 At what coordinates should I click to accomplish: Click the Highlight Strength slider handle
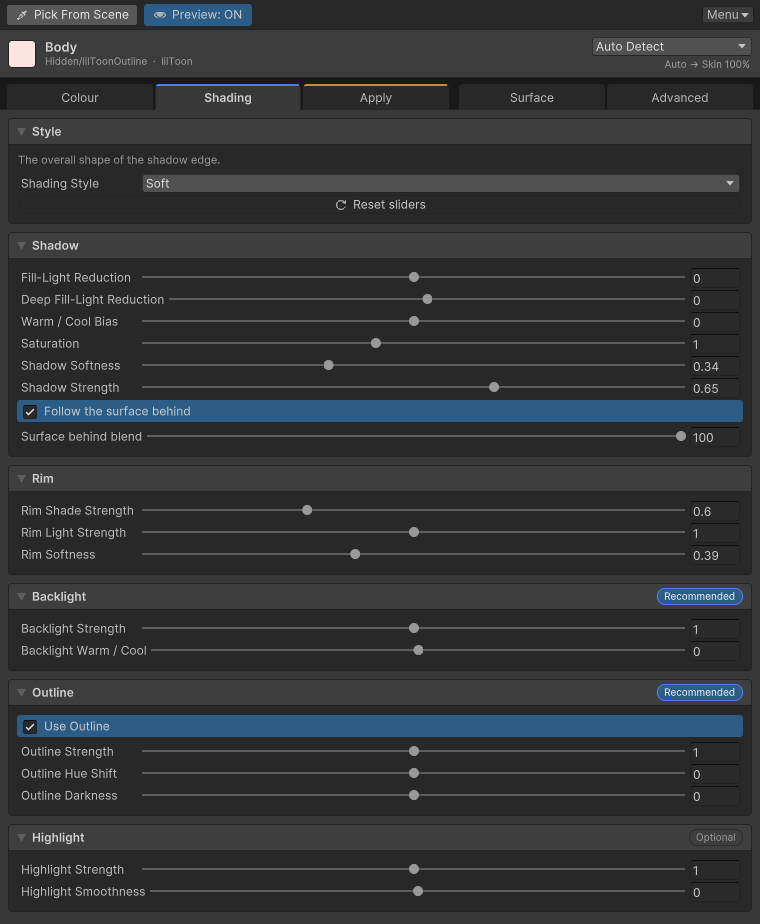(414, 869)
